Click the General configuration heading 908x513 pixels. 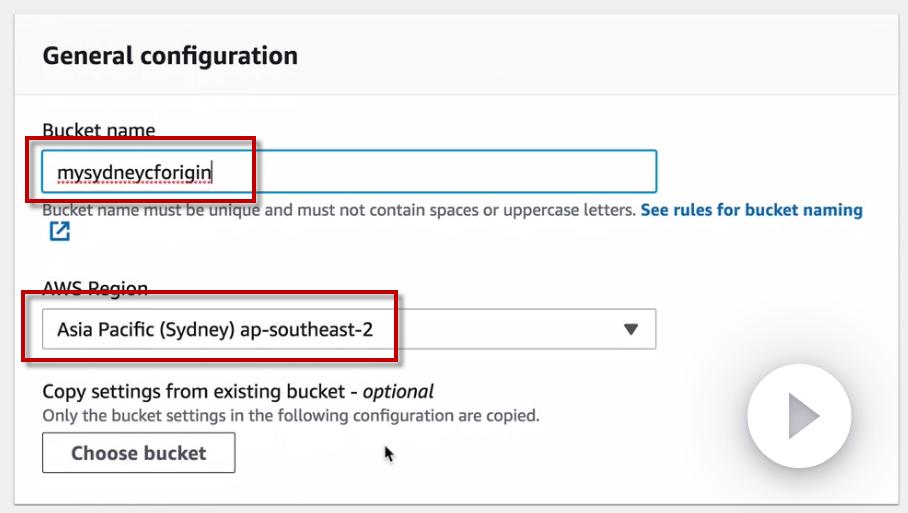pyautogui.click(x=170, y=55)
